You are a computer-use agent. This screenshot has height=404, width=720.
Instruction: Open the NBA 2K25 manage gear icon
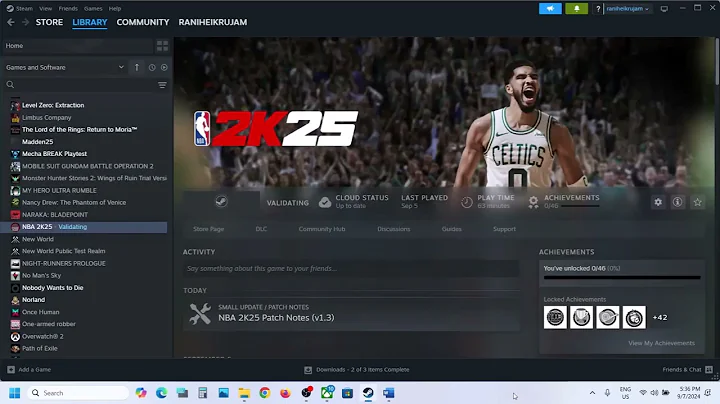(658, 202)
